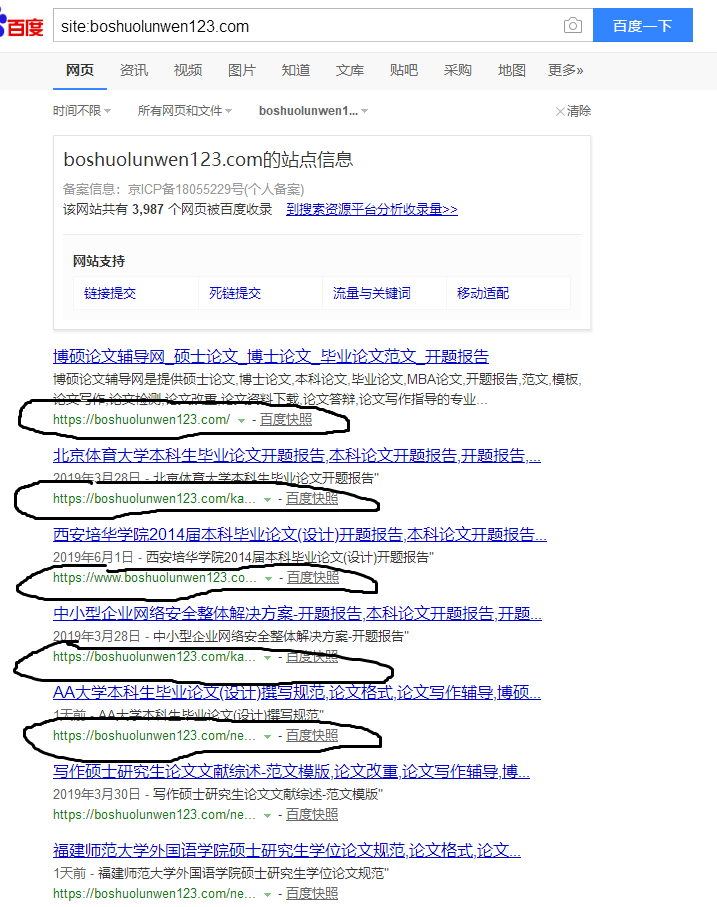Click the 流量与关键词 link

(372, 293)
